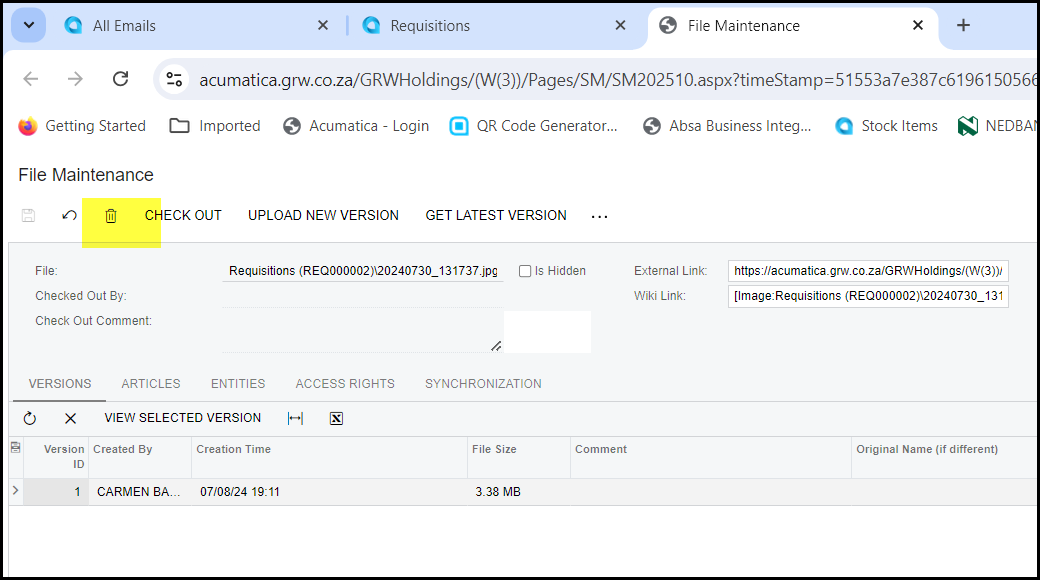Expand the version 1 row arrow

(x=15, y=491)
